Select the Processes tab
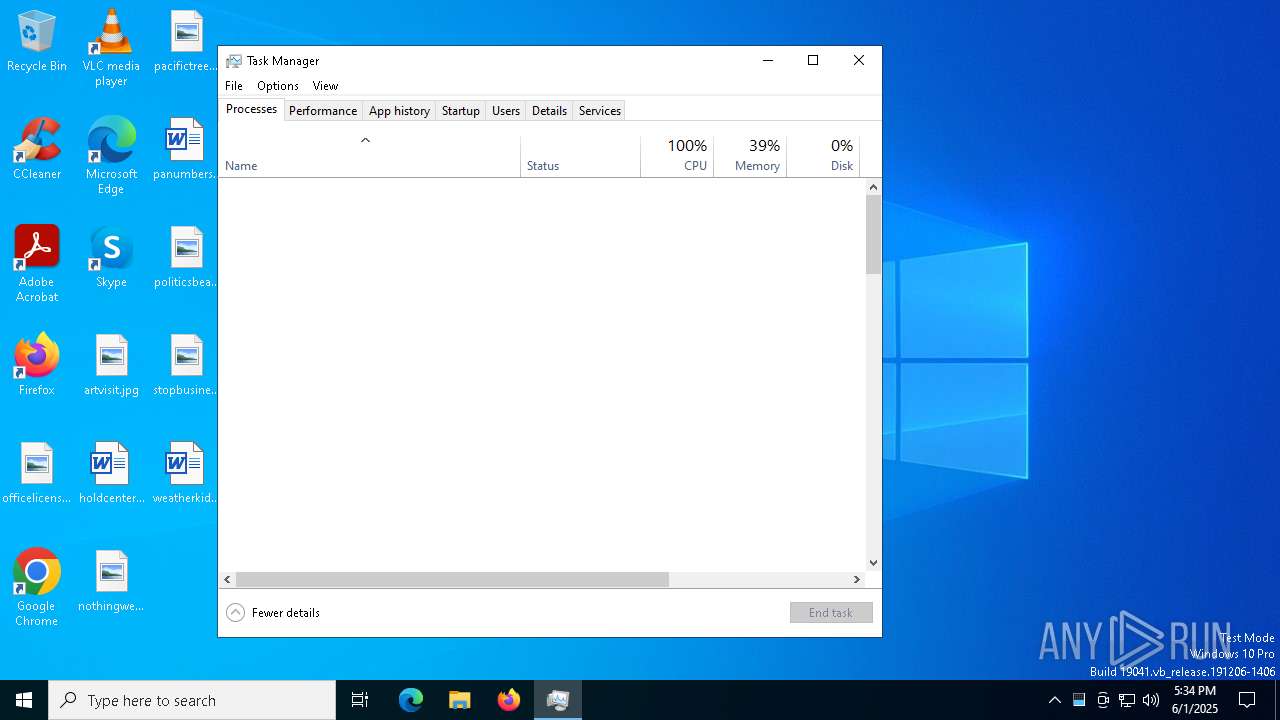 coord(251,110)
